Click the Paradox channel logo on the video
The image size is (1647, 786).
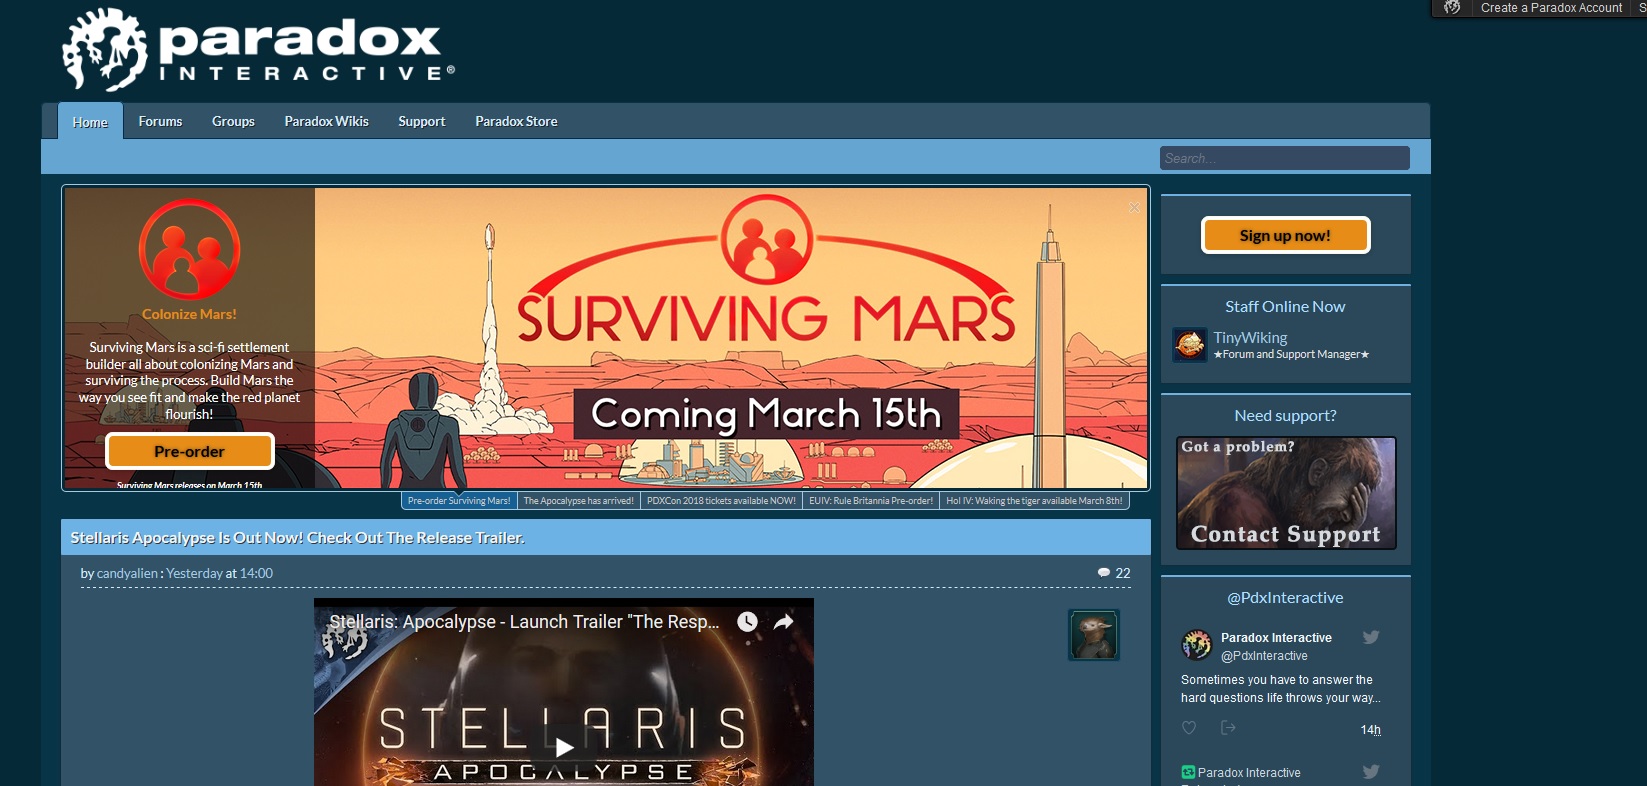coord(344,635)
